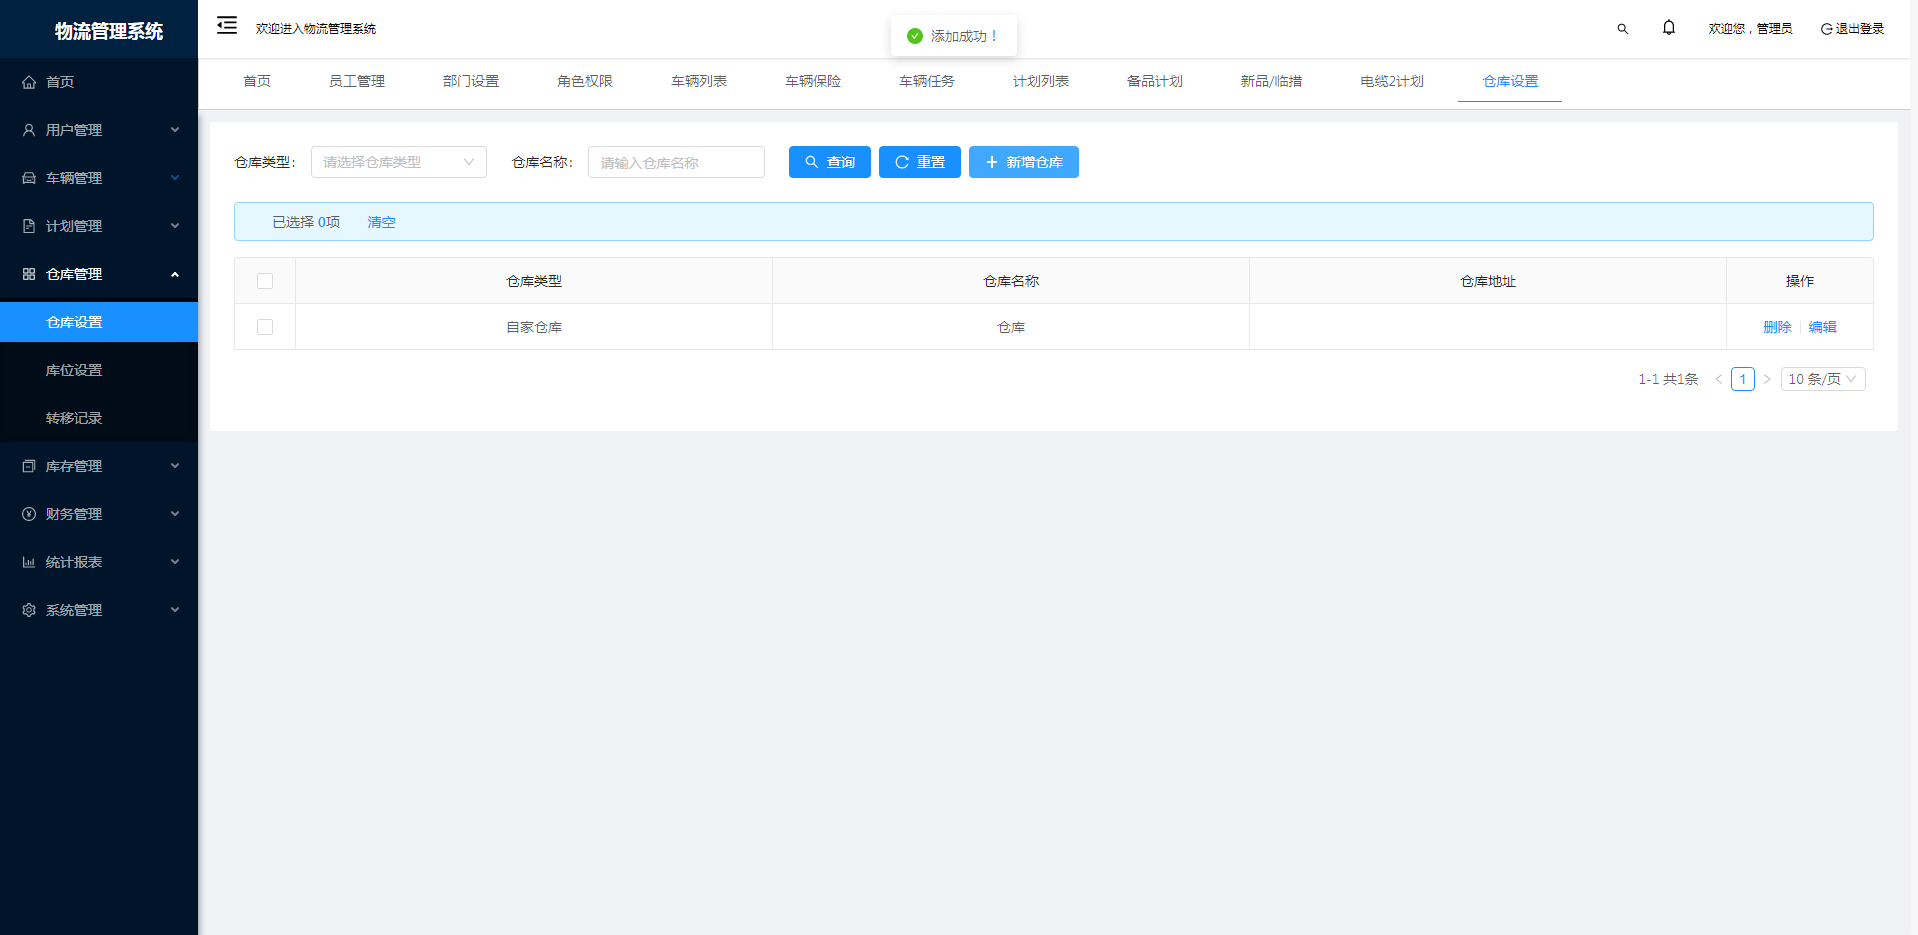Click 删除 for the 自家仓库 row
The height and width of the screenshot is (935, 1918).
click(x=1777, y=327)
